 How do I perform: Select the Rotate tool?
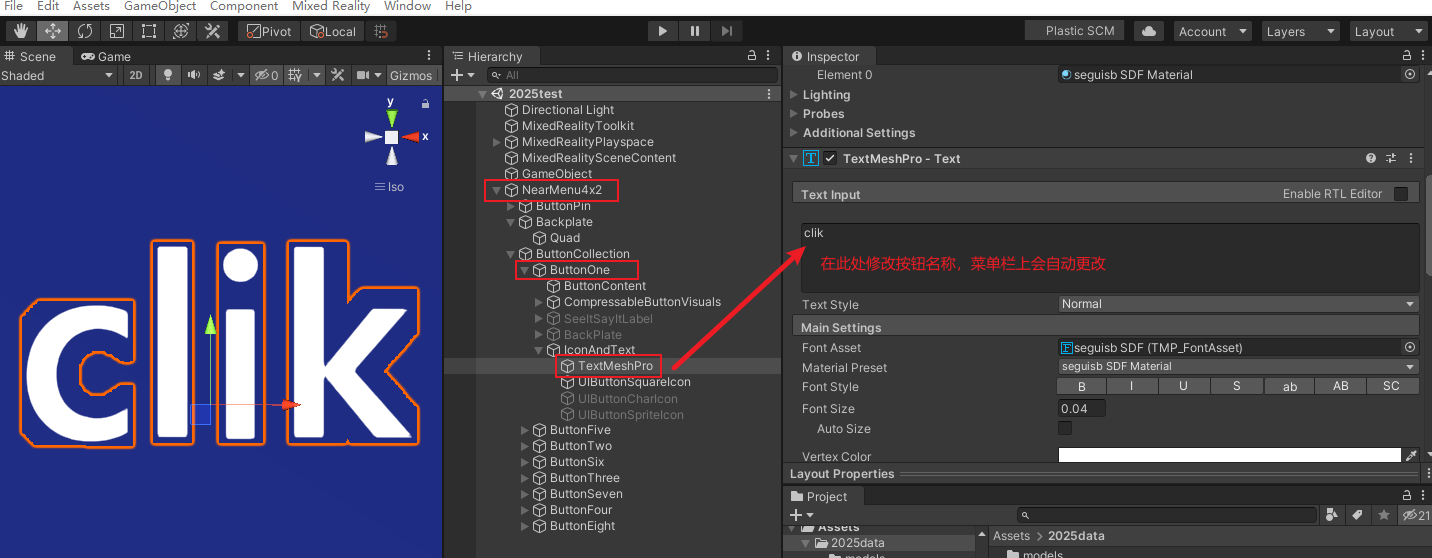[x=84, y=32]
